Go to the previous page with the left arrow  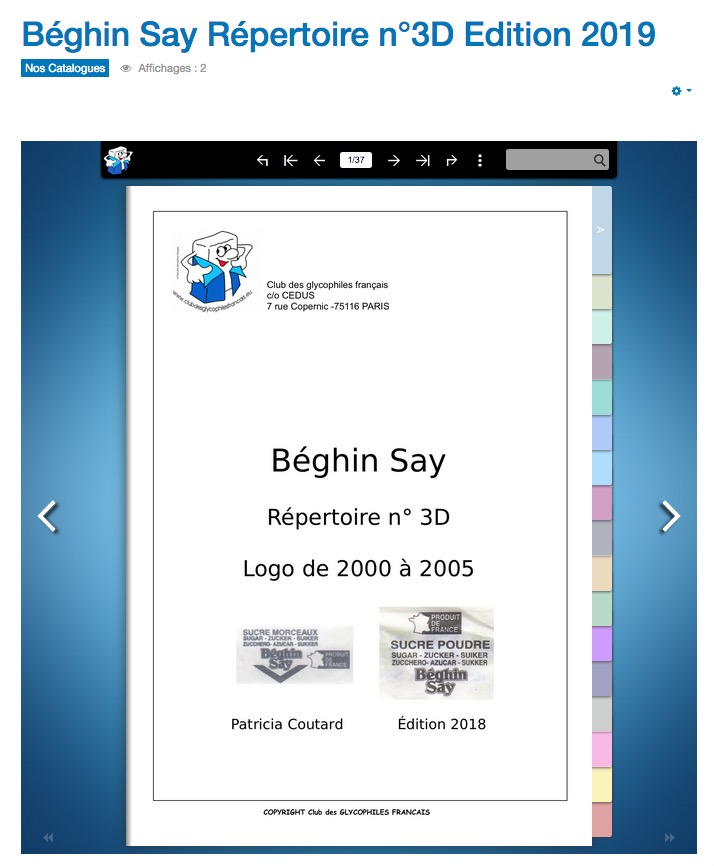tap(319, 160)
